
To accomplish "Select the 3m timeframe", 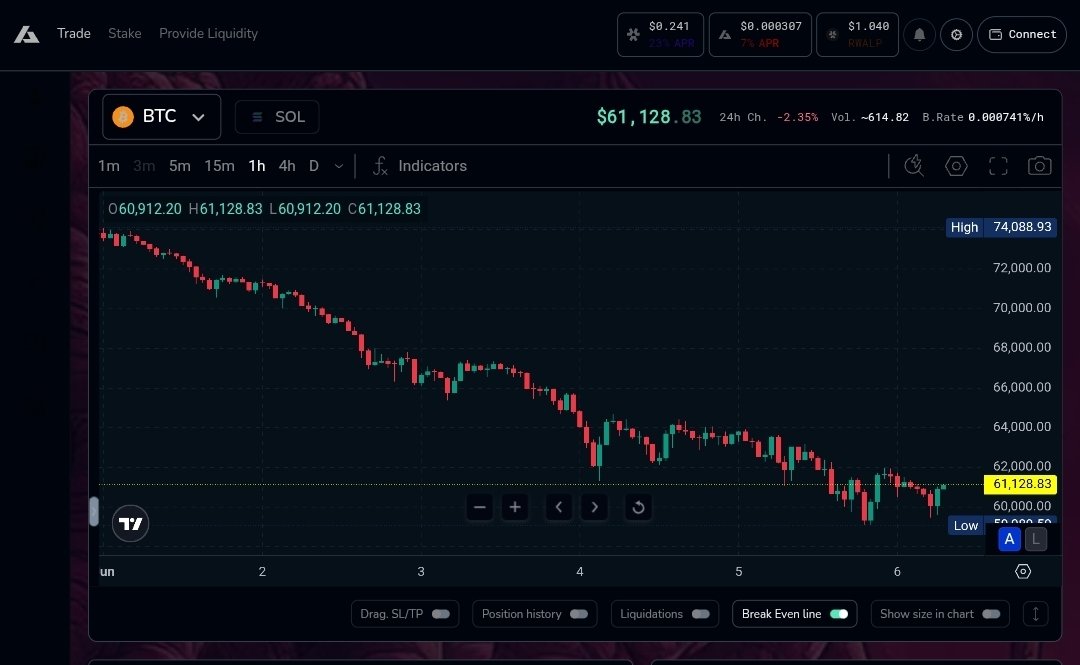I will (x=144, y=166).
